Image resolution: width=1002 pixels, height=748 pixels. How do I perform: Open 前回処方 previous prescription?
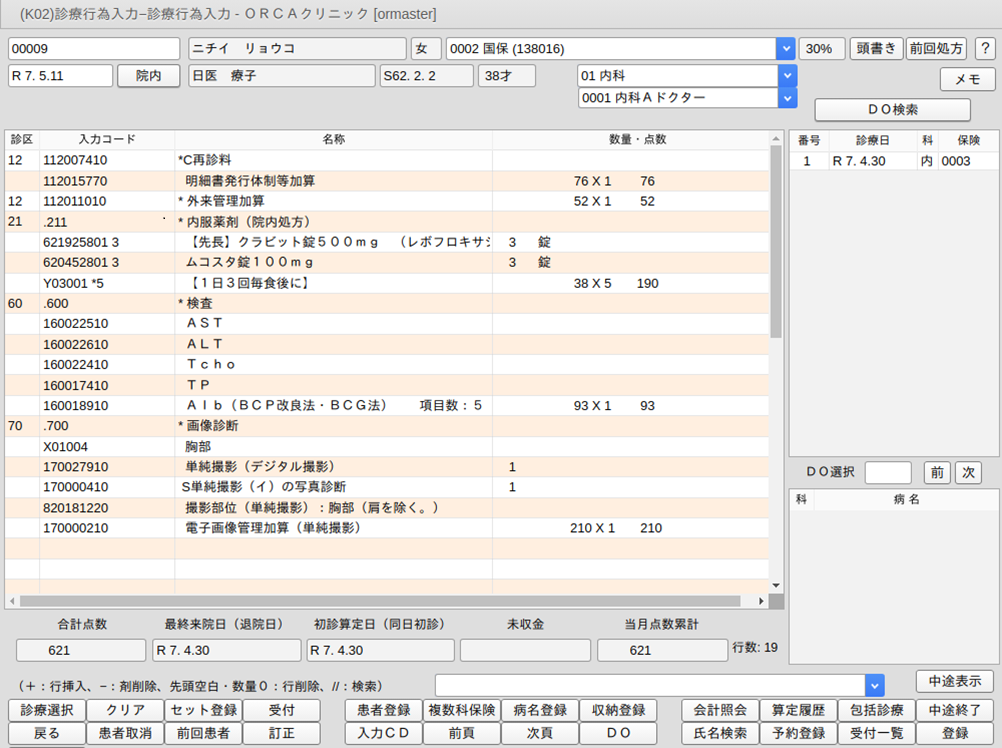click(x=936, y=49)
